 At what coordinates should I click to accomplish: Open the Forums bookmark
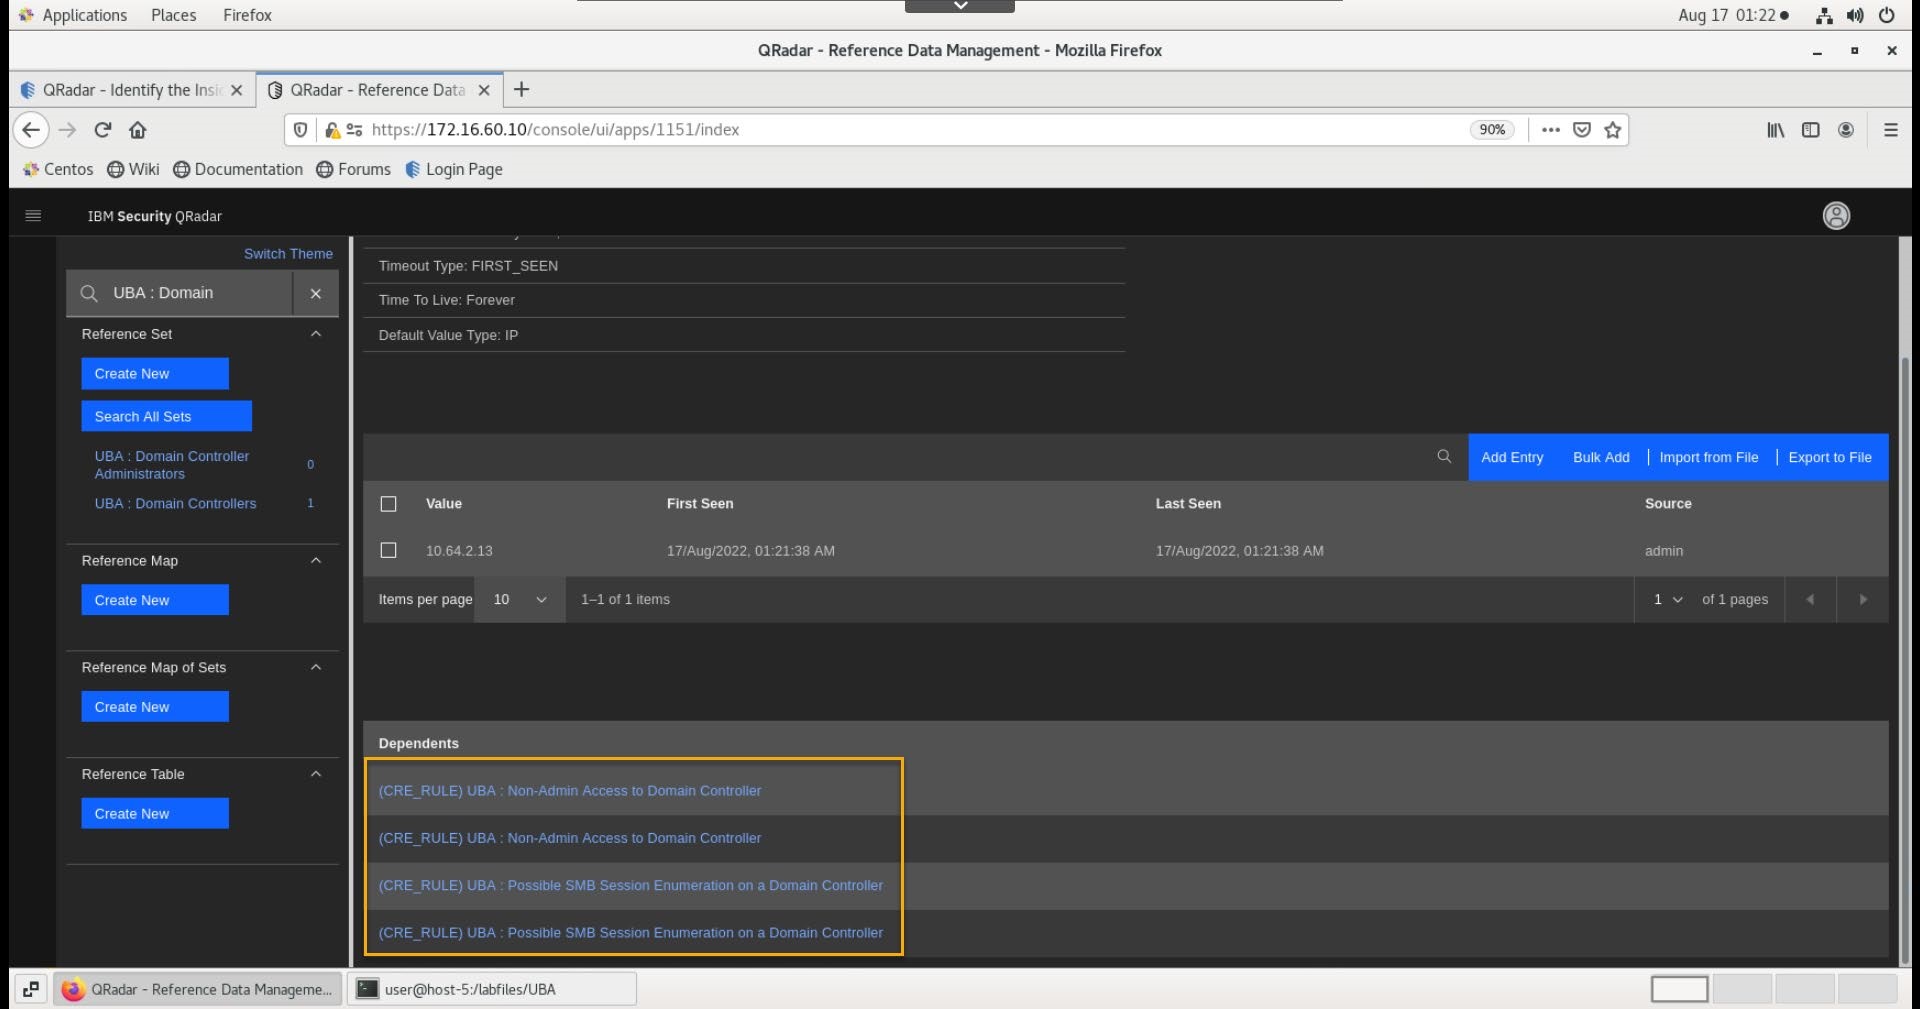point(354,169)
